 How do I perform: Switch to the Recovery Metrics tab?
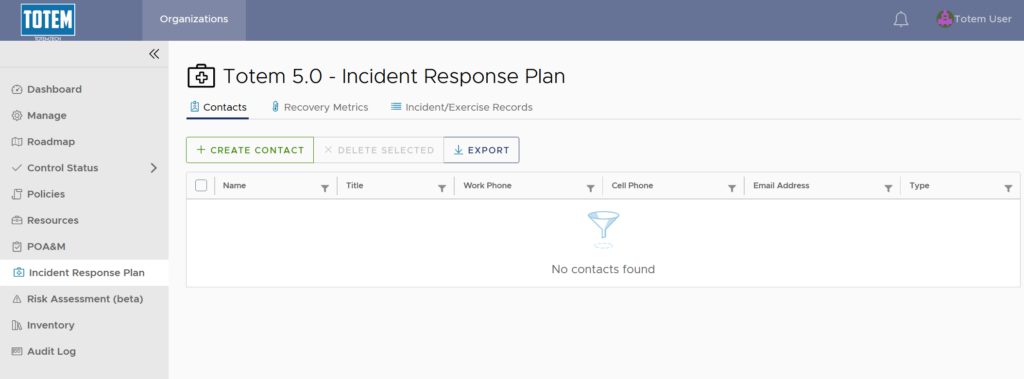click(319, 107)
